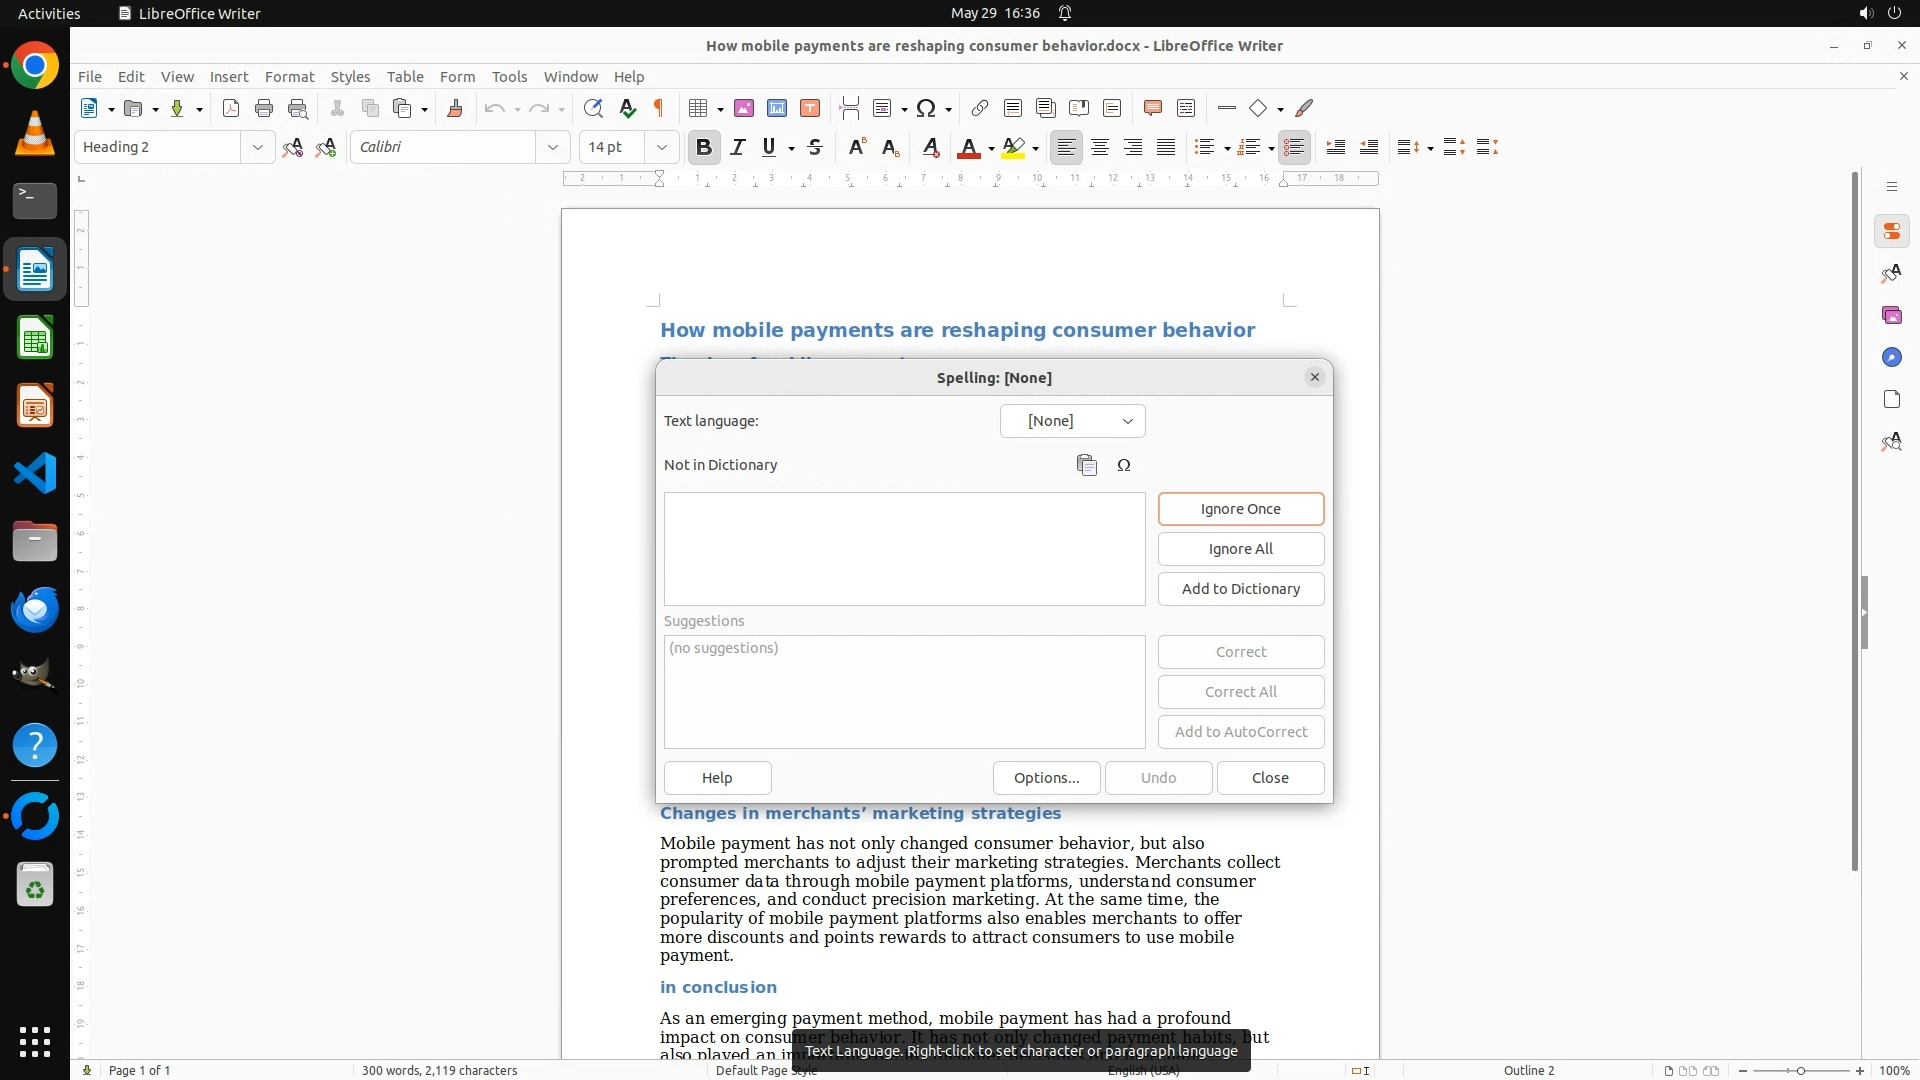
Task: Toggle formatting marks pilcrow icon
Action: pos(659,108)
